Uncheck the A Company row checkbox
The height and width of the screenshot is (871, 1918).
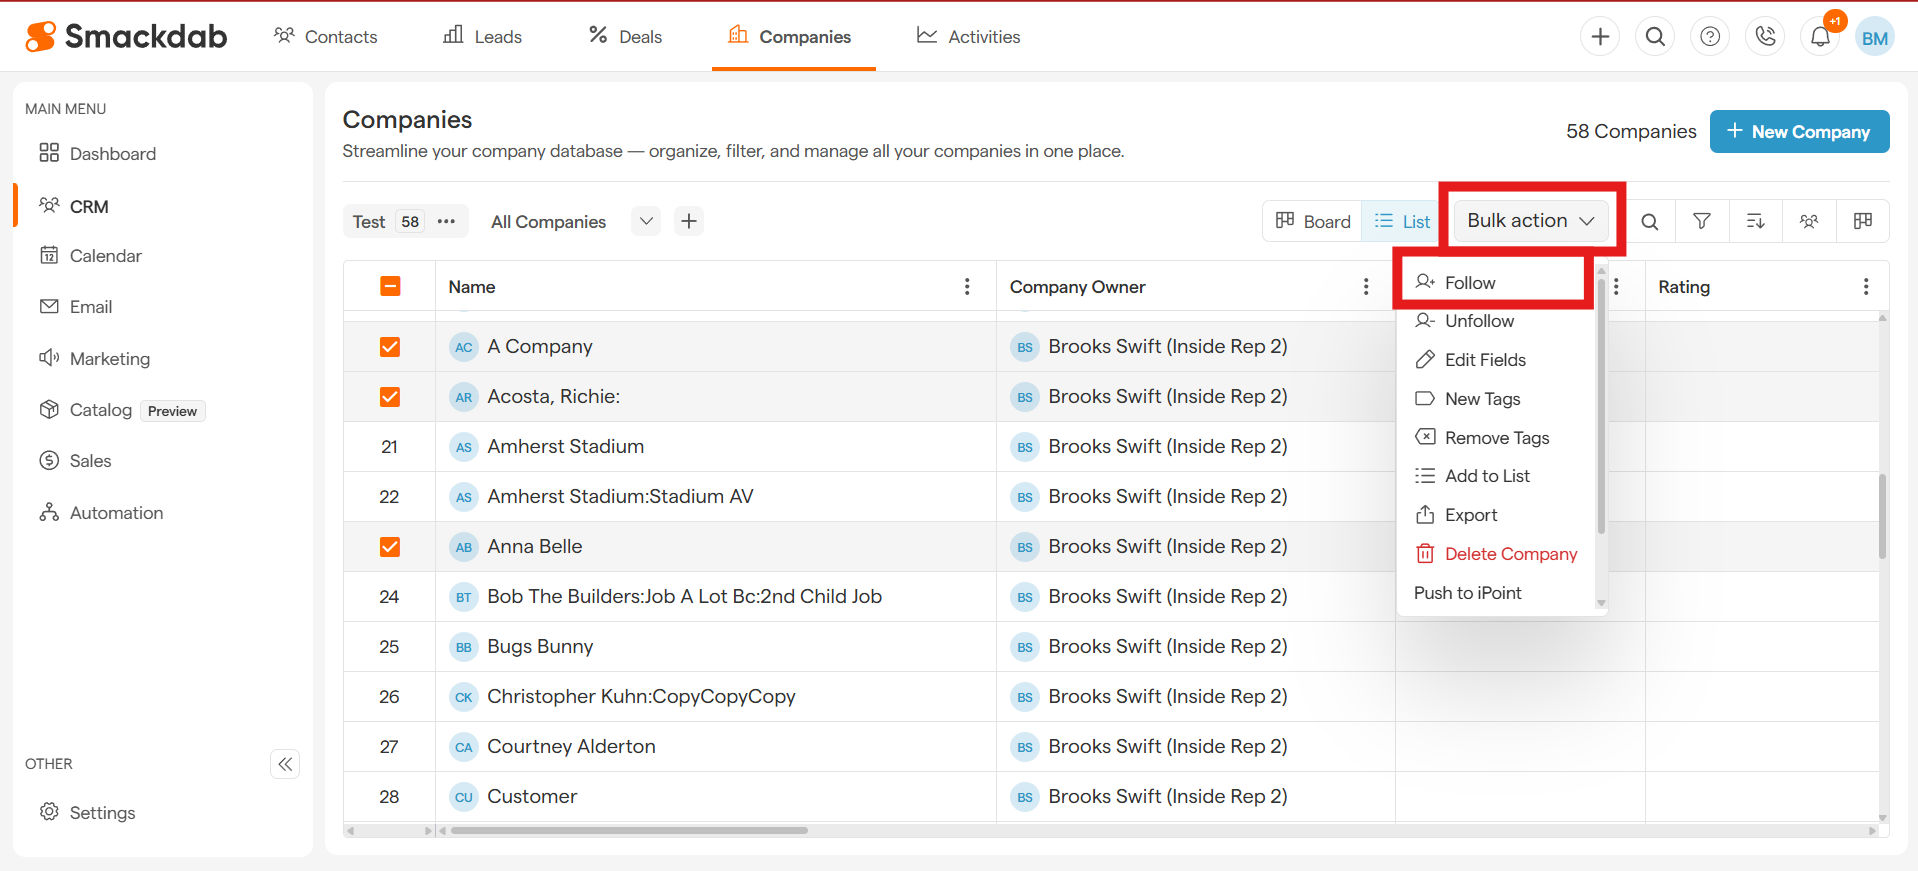(x=390, y=347)
